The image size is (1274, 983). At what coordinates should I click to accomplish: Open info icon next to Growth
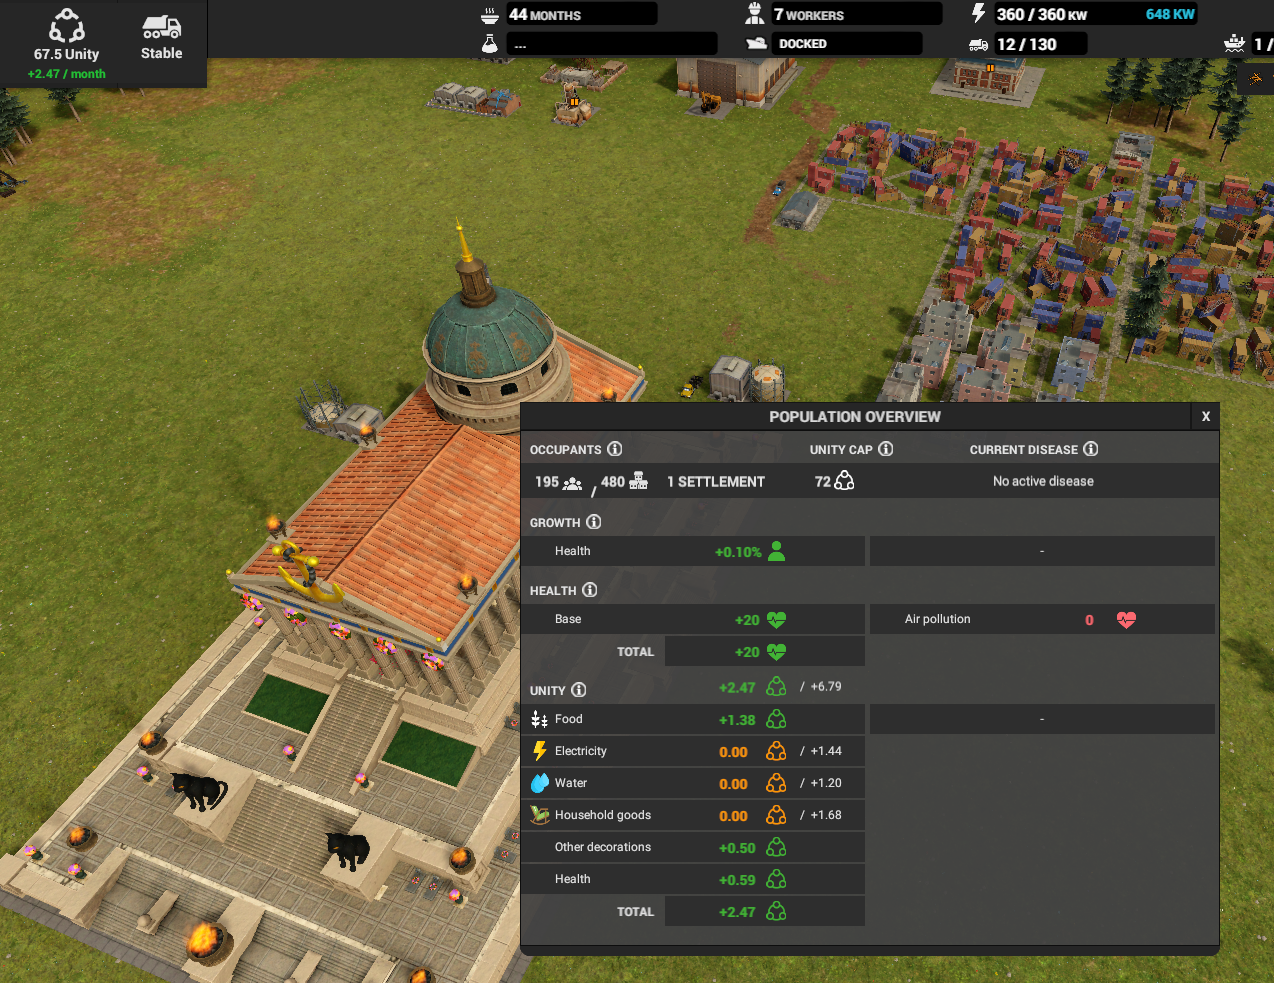point(594,522)
